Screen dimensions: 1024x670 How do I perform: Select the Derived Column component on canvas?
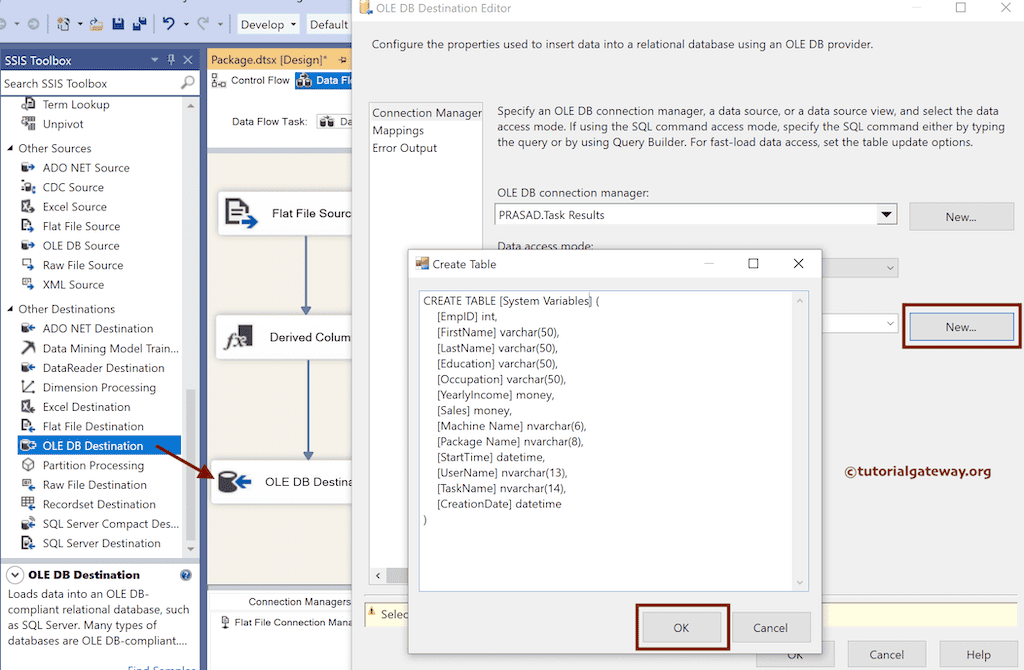(284, 337)
